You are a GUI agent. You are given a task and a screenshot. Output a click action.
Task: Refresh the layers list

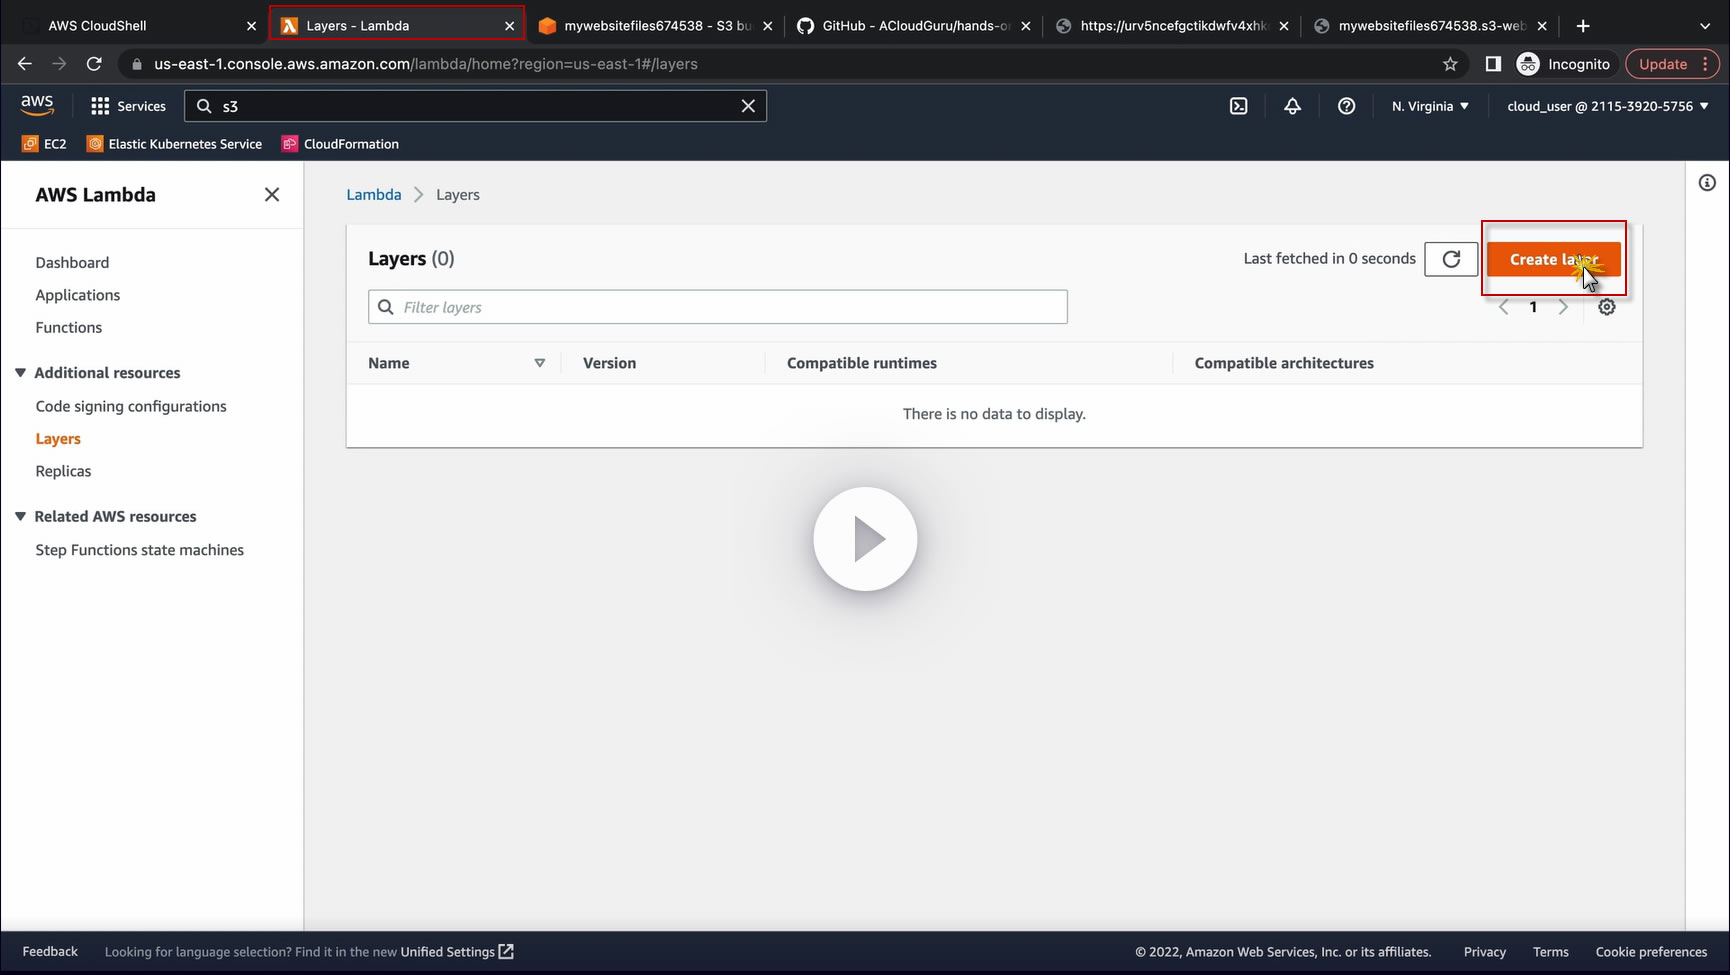coord(1451,259)
